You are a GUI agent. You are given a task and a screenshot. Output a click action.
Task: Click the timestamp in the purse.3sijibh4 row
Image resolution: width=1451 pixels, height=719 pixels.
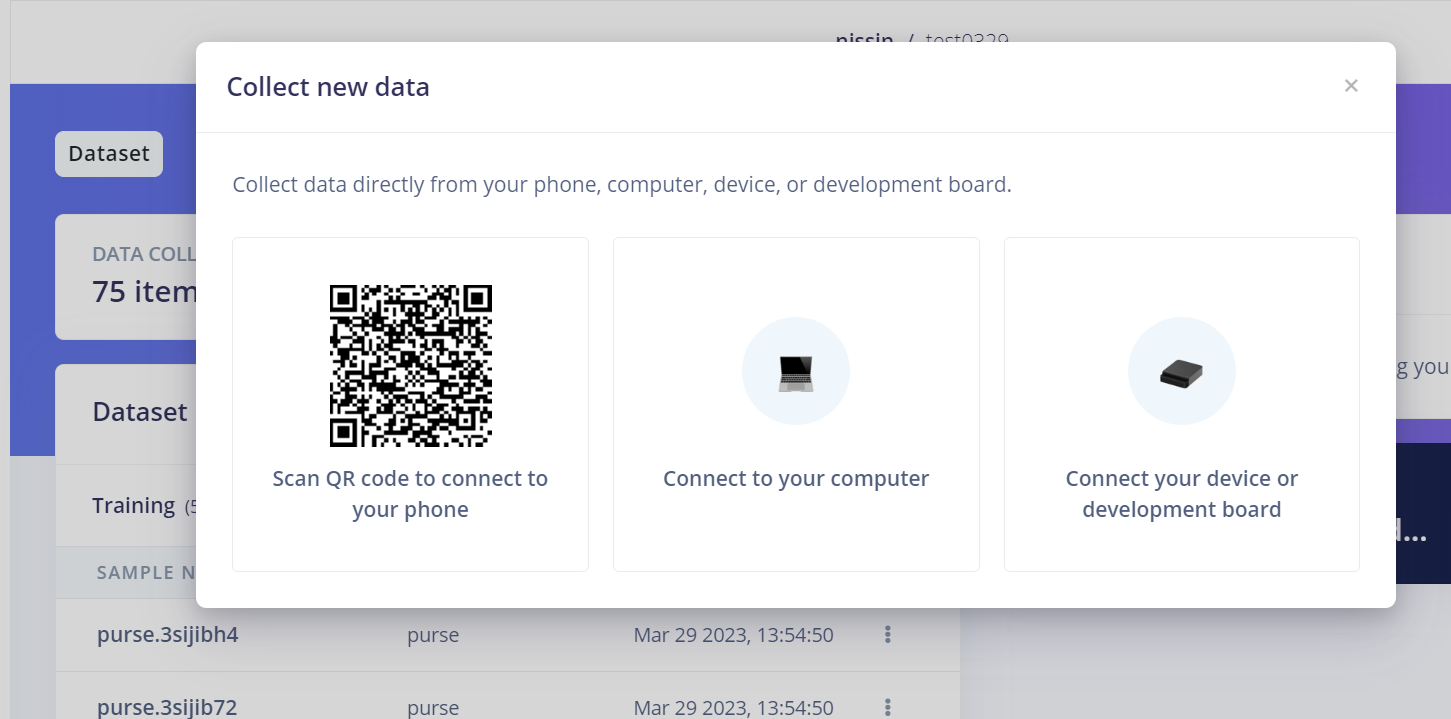tap(734, 635)
